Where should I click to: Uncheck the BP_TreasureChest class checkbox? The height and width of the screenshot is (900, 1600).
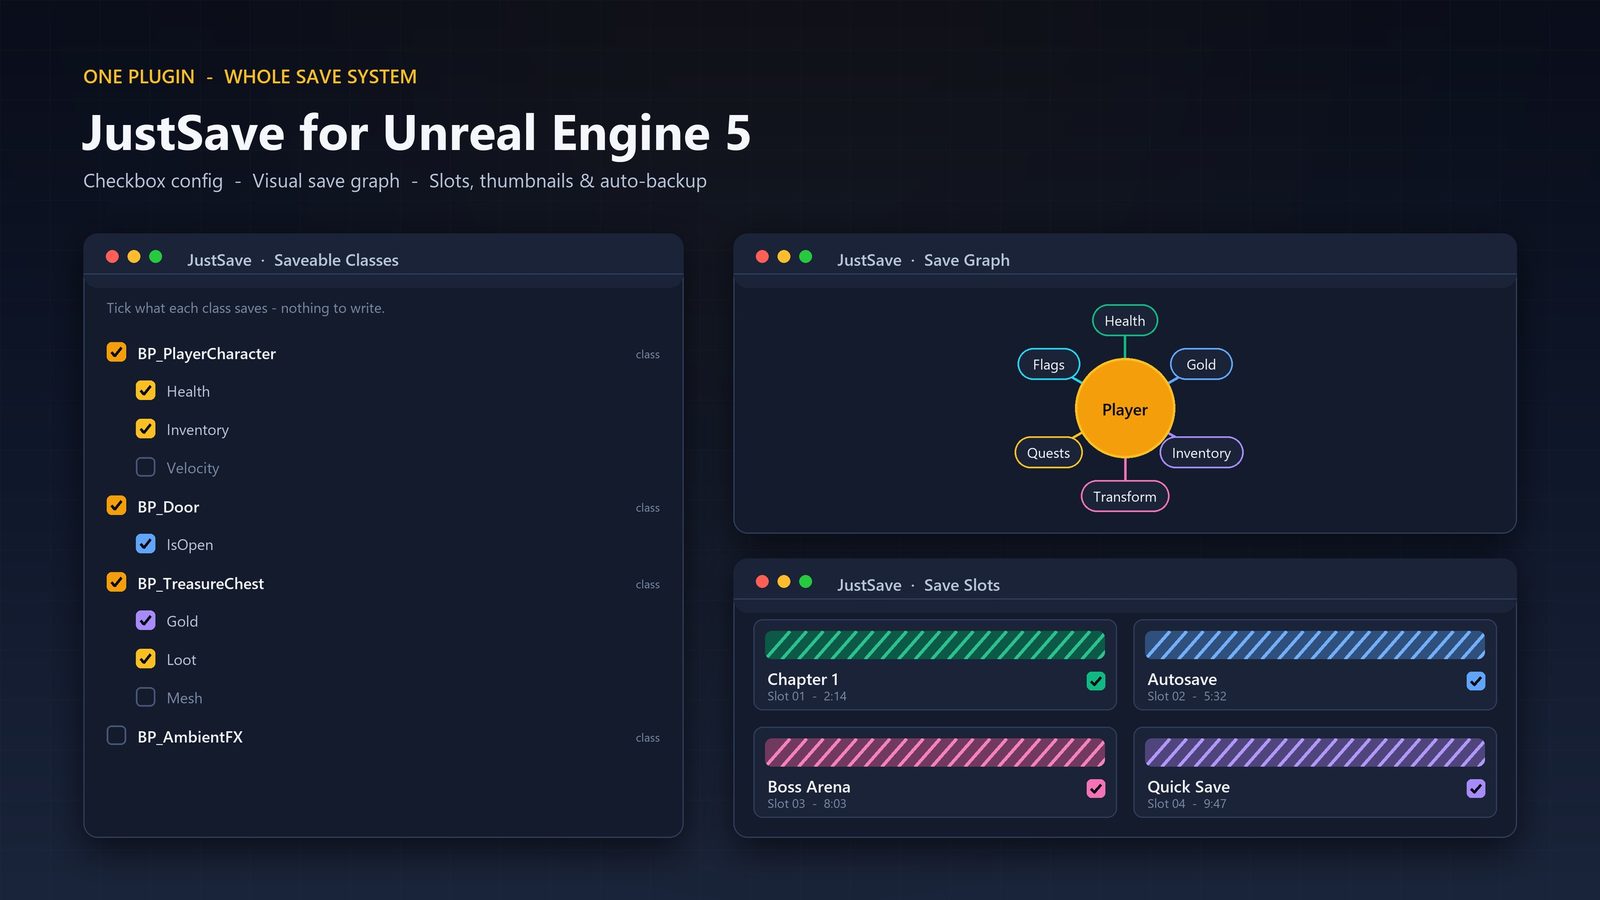tap(116, 582)
